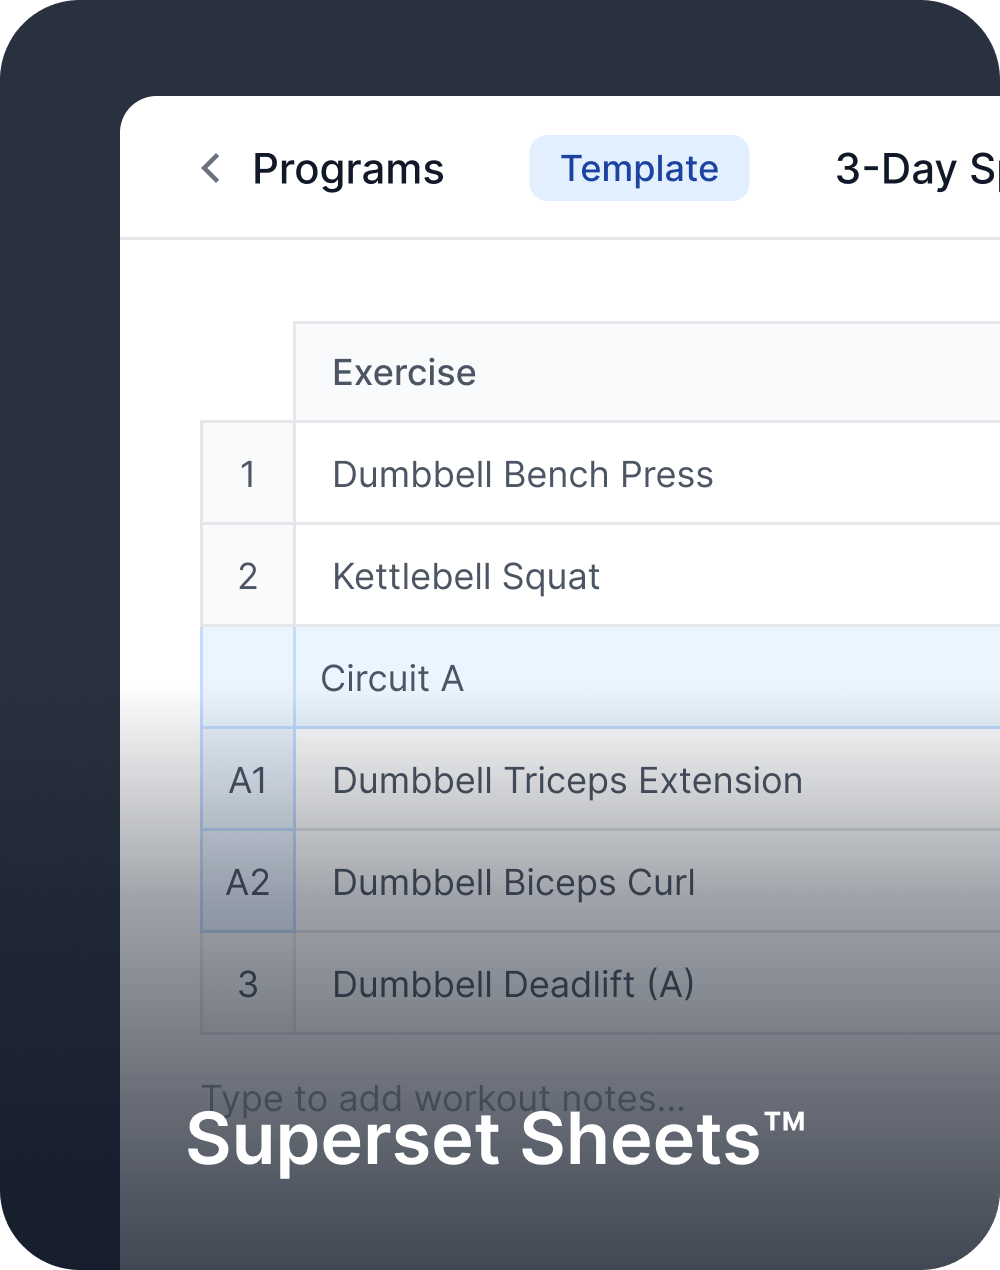1000x1270 pixels.
Task: Open the Dumbbell Bench Press cell
Action: [x=522, y=474]
